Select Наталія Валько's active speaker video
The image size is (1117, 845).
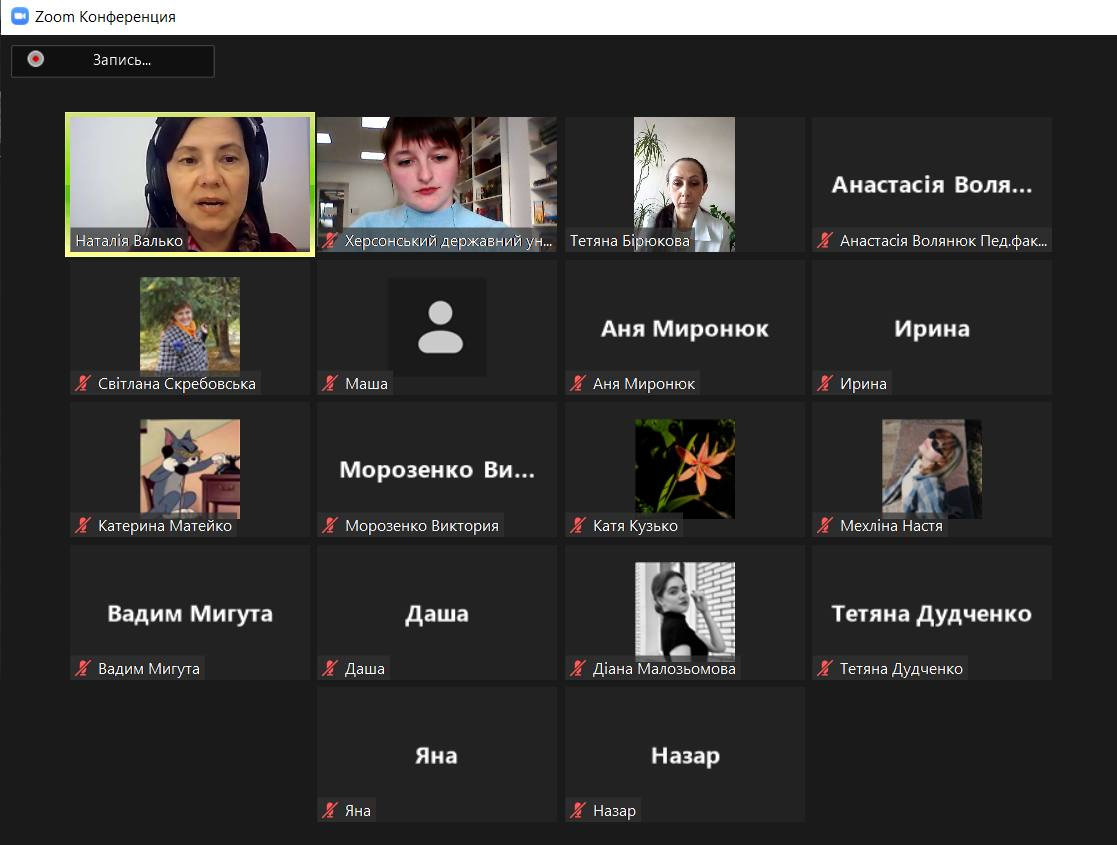(x=190, y=185)
